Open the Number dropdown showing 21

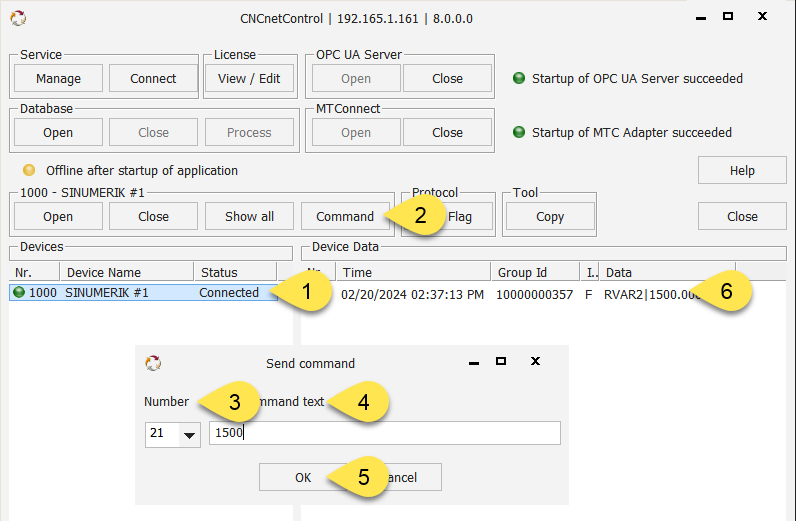(x=188, y=434)
